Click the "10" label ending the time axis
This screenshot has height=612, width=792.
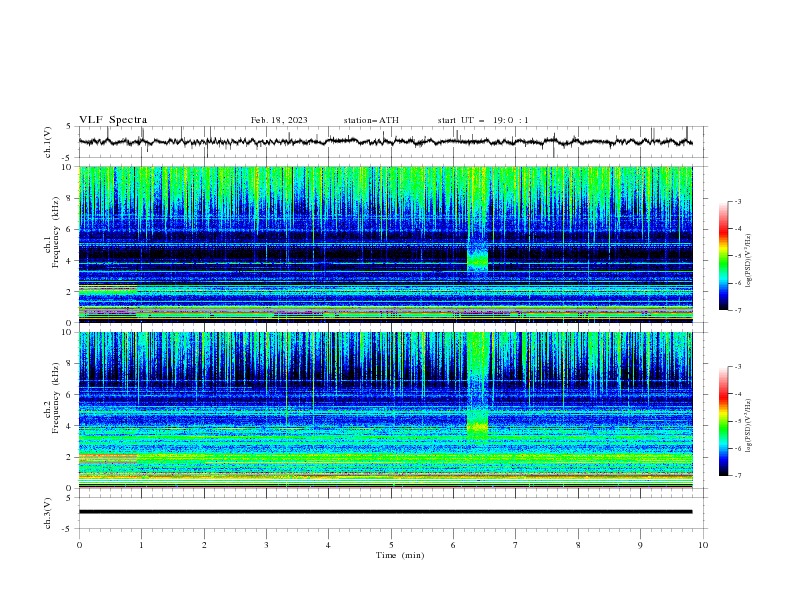tap(703, 545)
